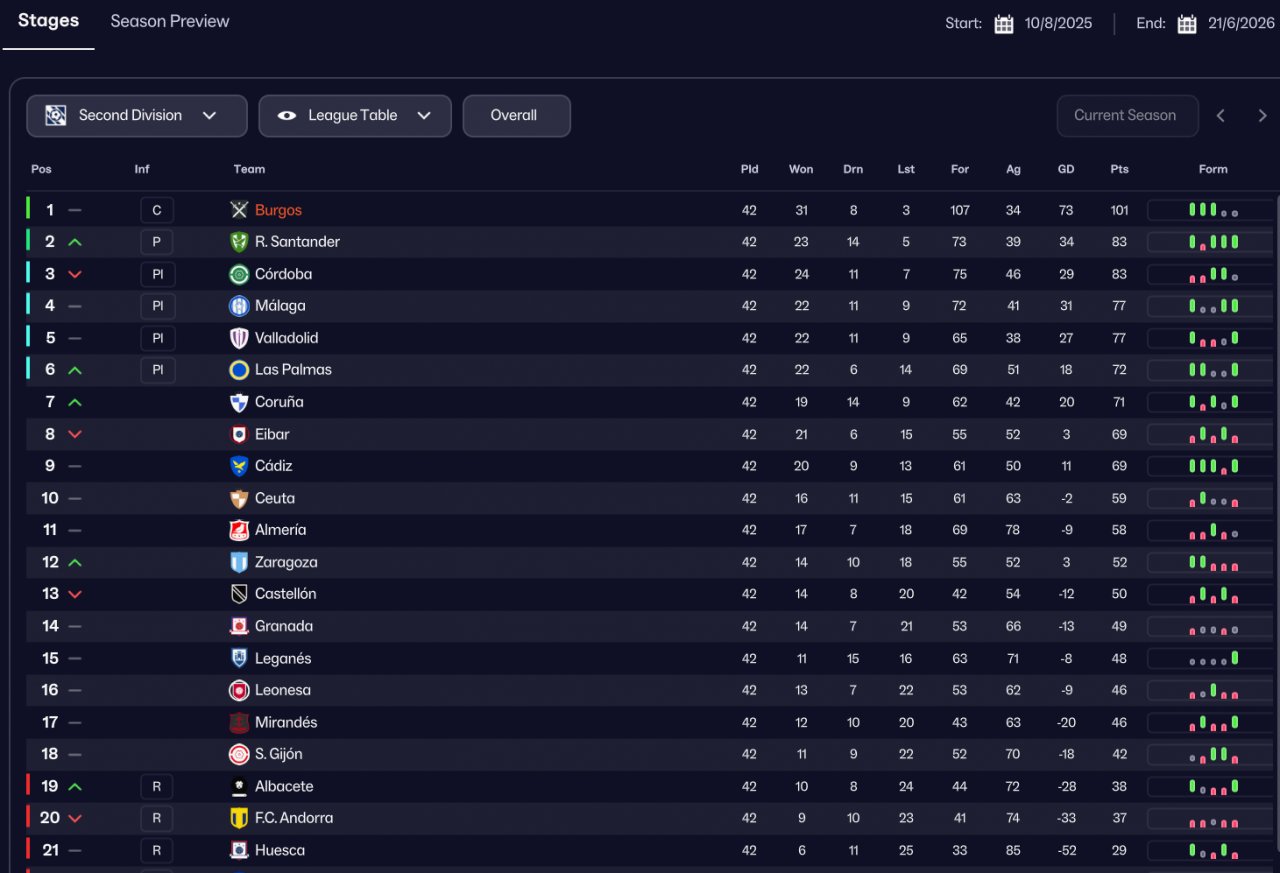Click the Albacete club crest icon
Viewport: 1280px width, 873px height.
pyautogui.click(x=239, y=786)
